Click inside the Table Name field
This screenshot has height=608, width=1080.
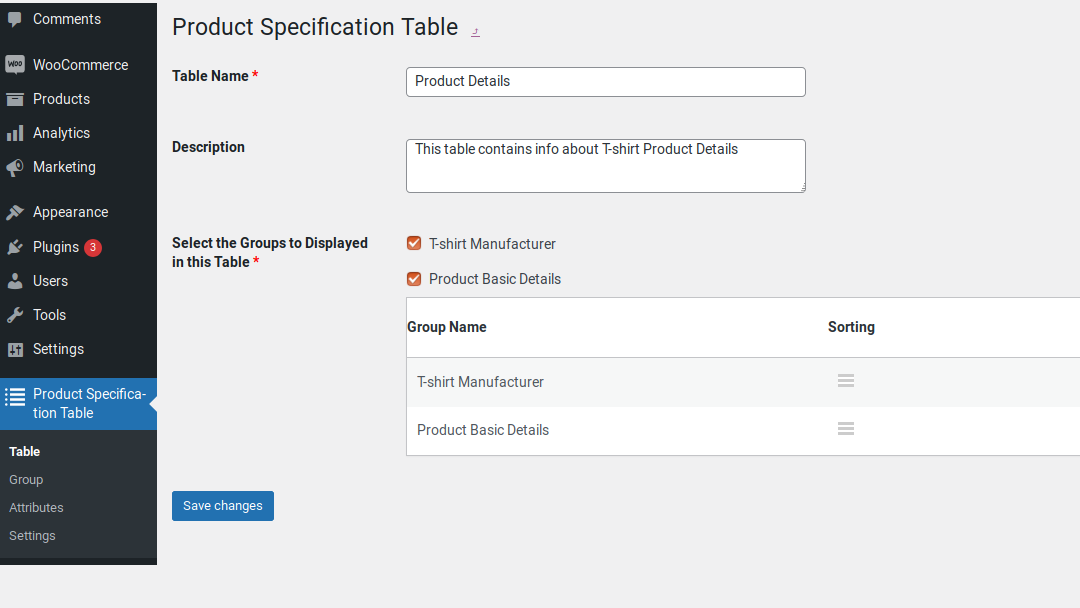point(604,81)
